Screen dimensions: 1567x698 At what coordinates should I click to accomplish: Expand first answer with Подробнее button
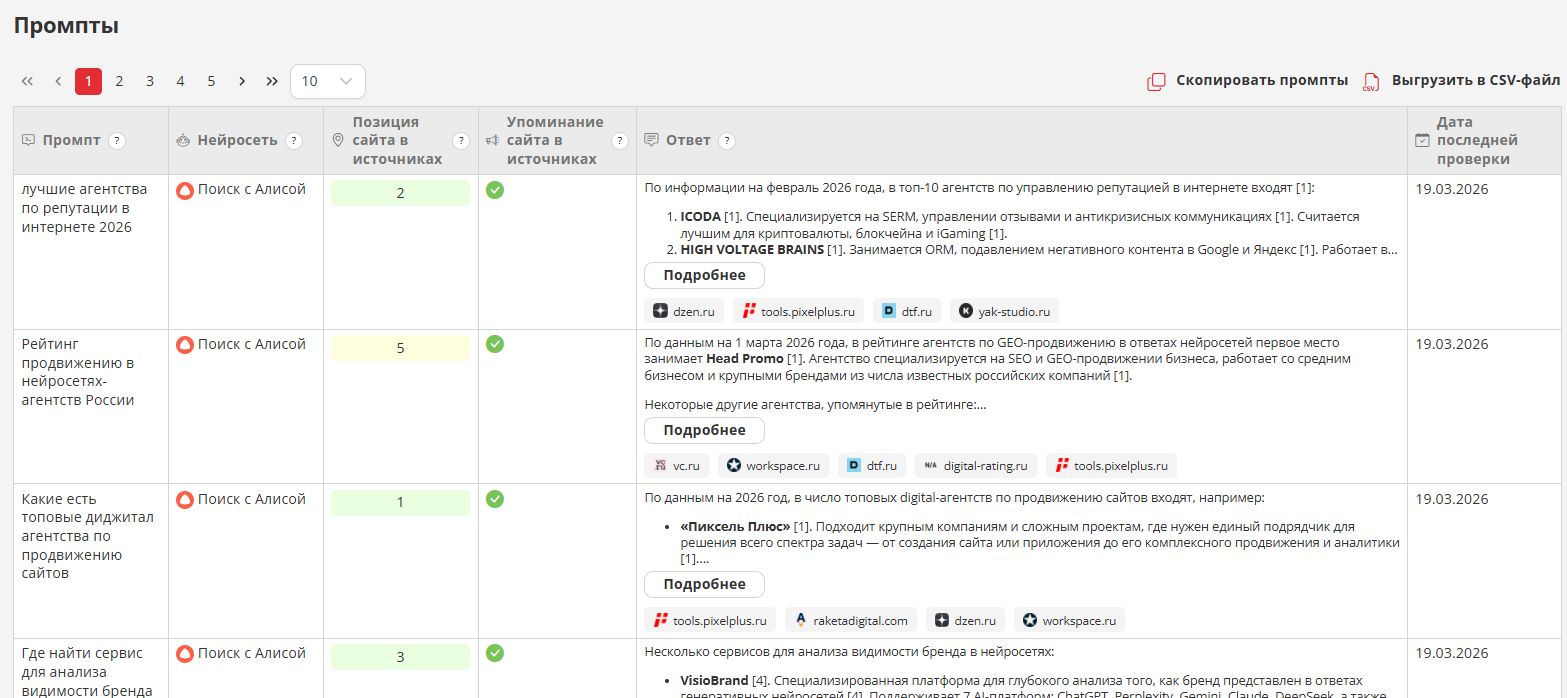pos(704,276)
